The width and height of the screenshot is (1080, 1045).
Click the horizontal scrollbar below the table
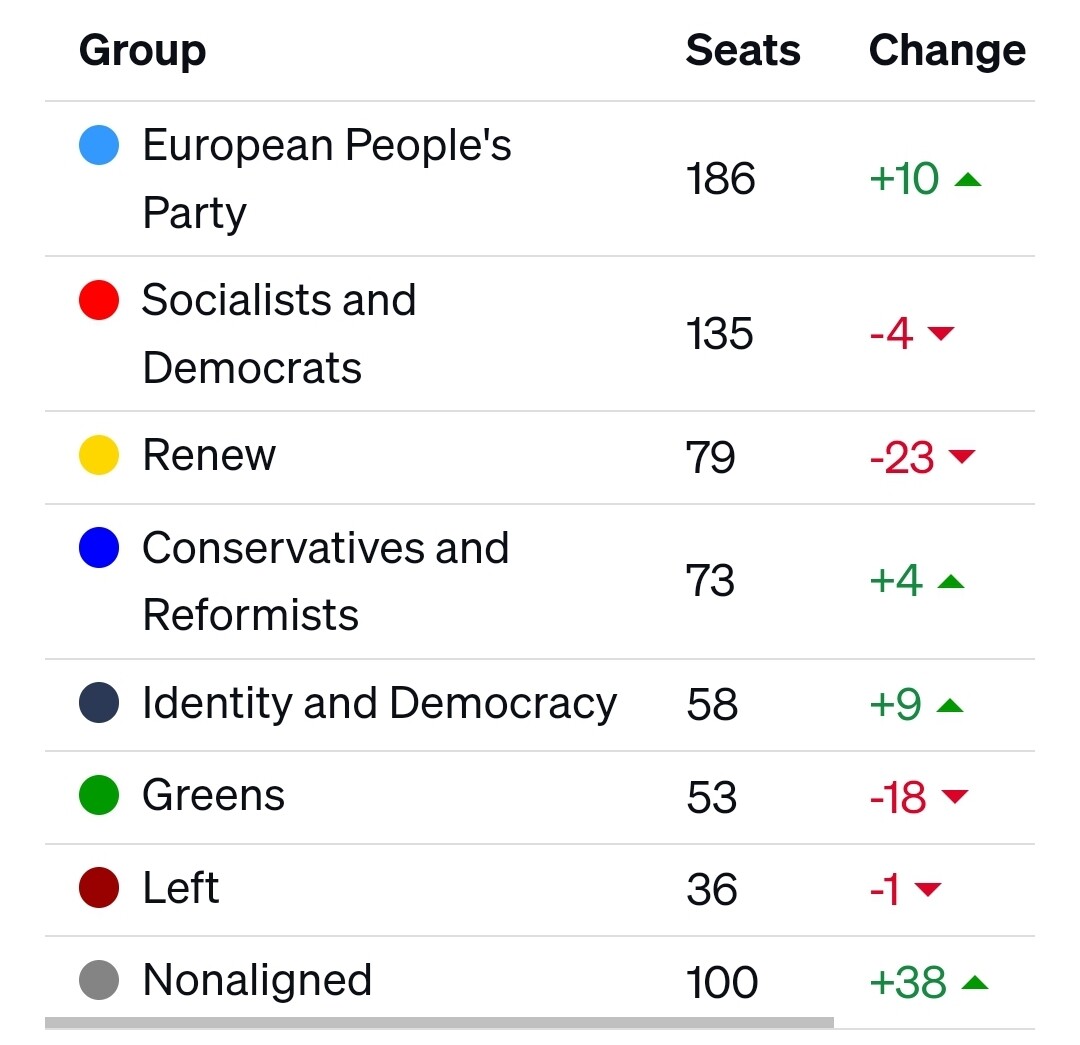439,1023
